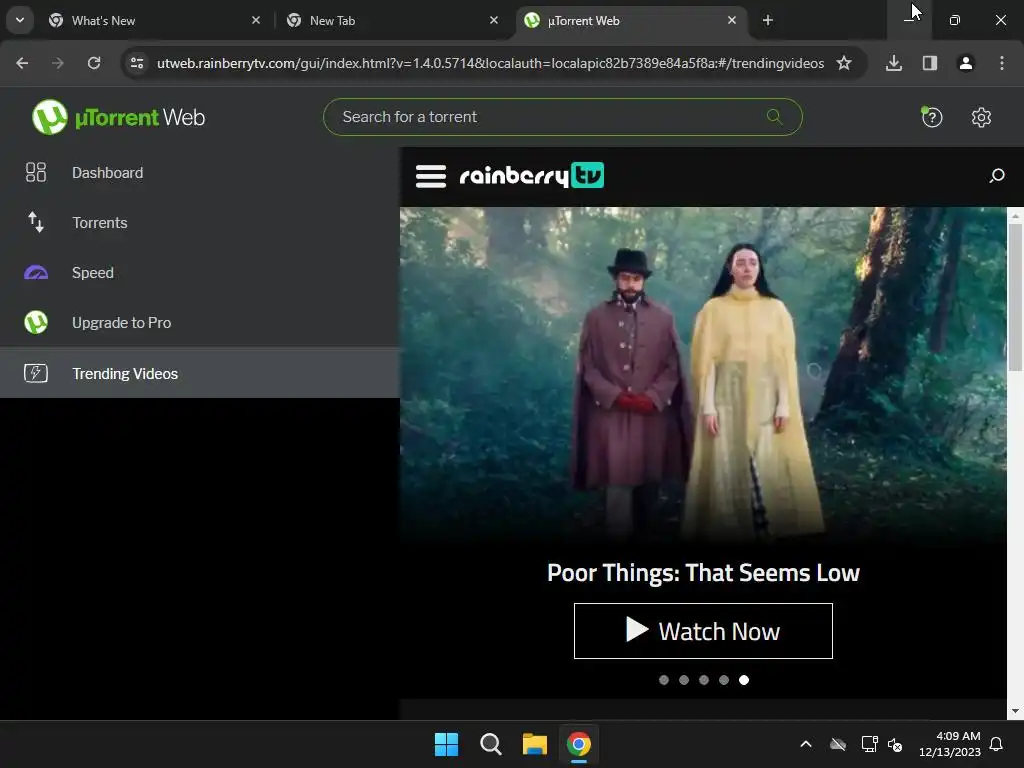The width and height of the screenshot is (1024, 768).
Task: Bookmark this page with the star
Action: pyautogui.click(x=844, y=63)
